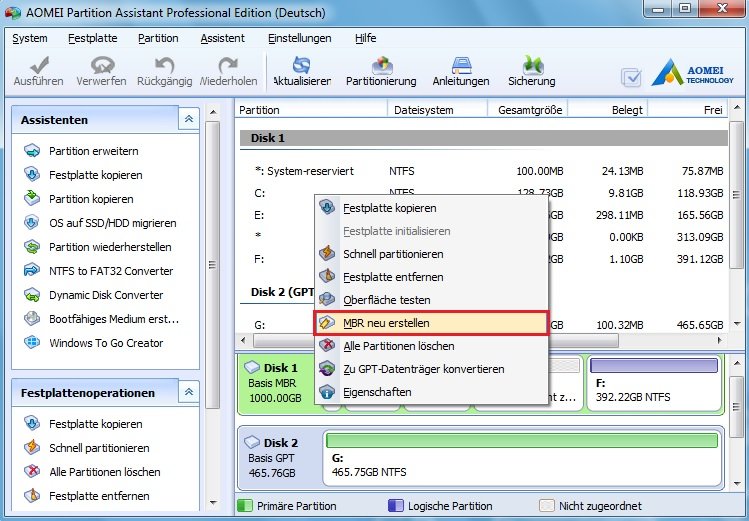Sort by Partition column header
The width and height of the screenshot is (749, 521).
coord(311,110)
